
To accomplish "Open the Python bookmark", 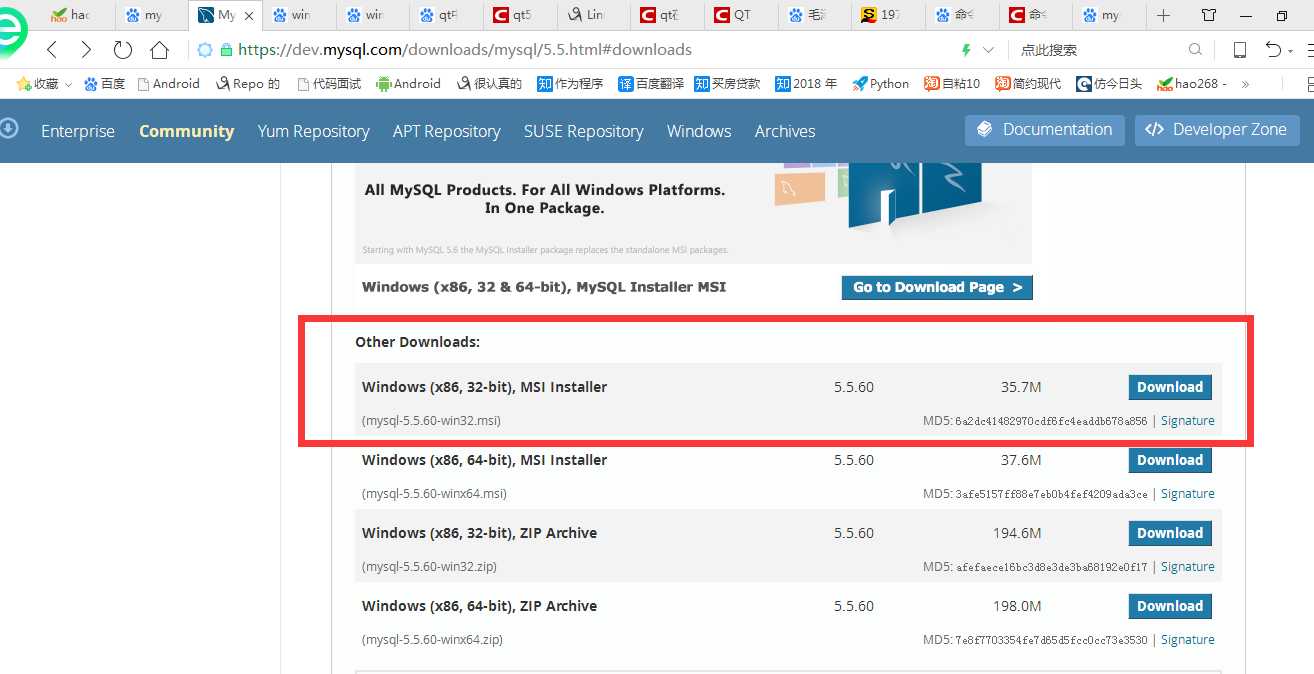I will (881, 84).
